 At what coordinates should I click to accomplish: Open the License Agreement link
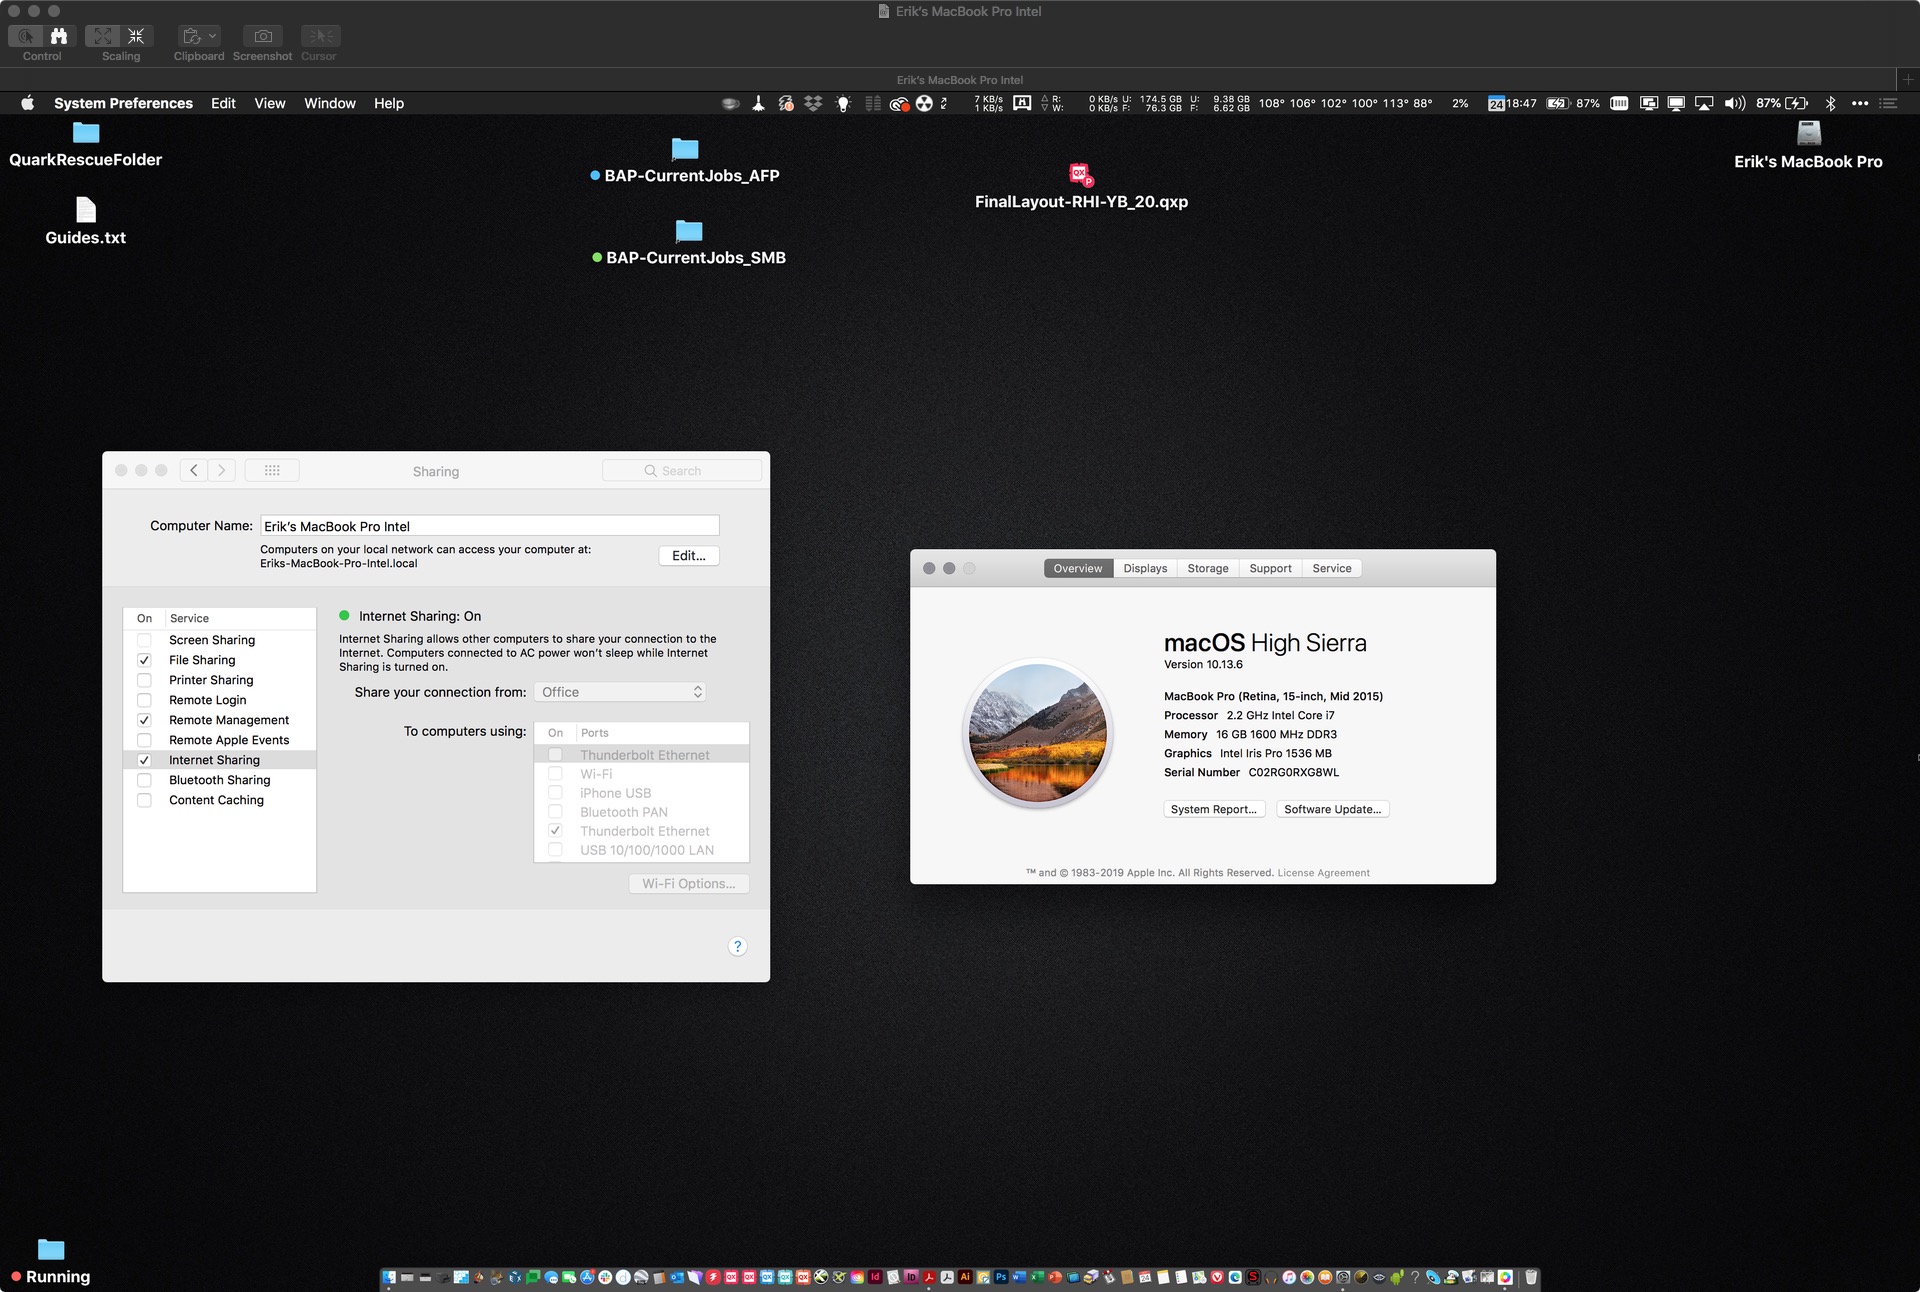coord(1323,873)
